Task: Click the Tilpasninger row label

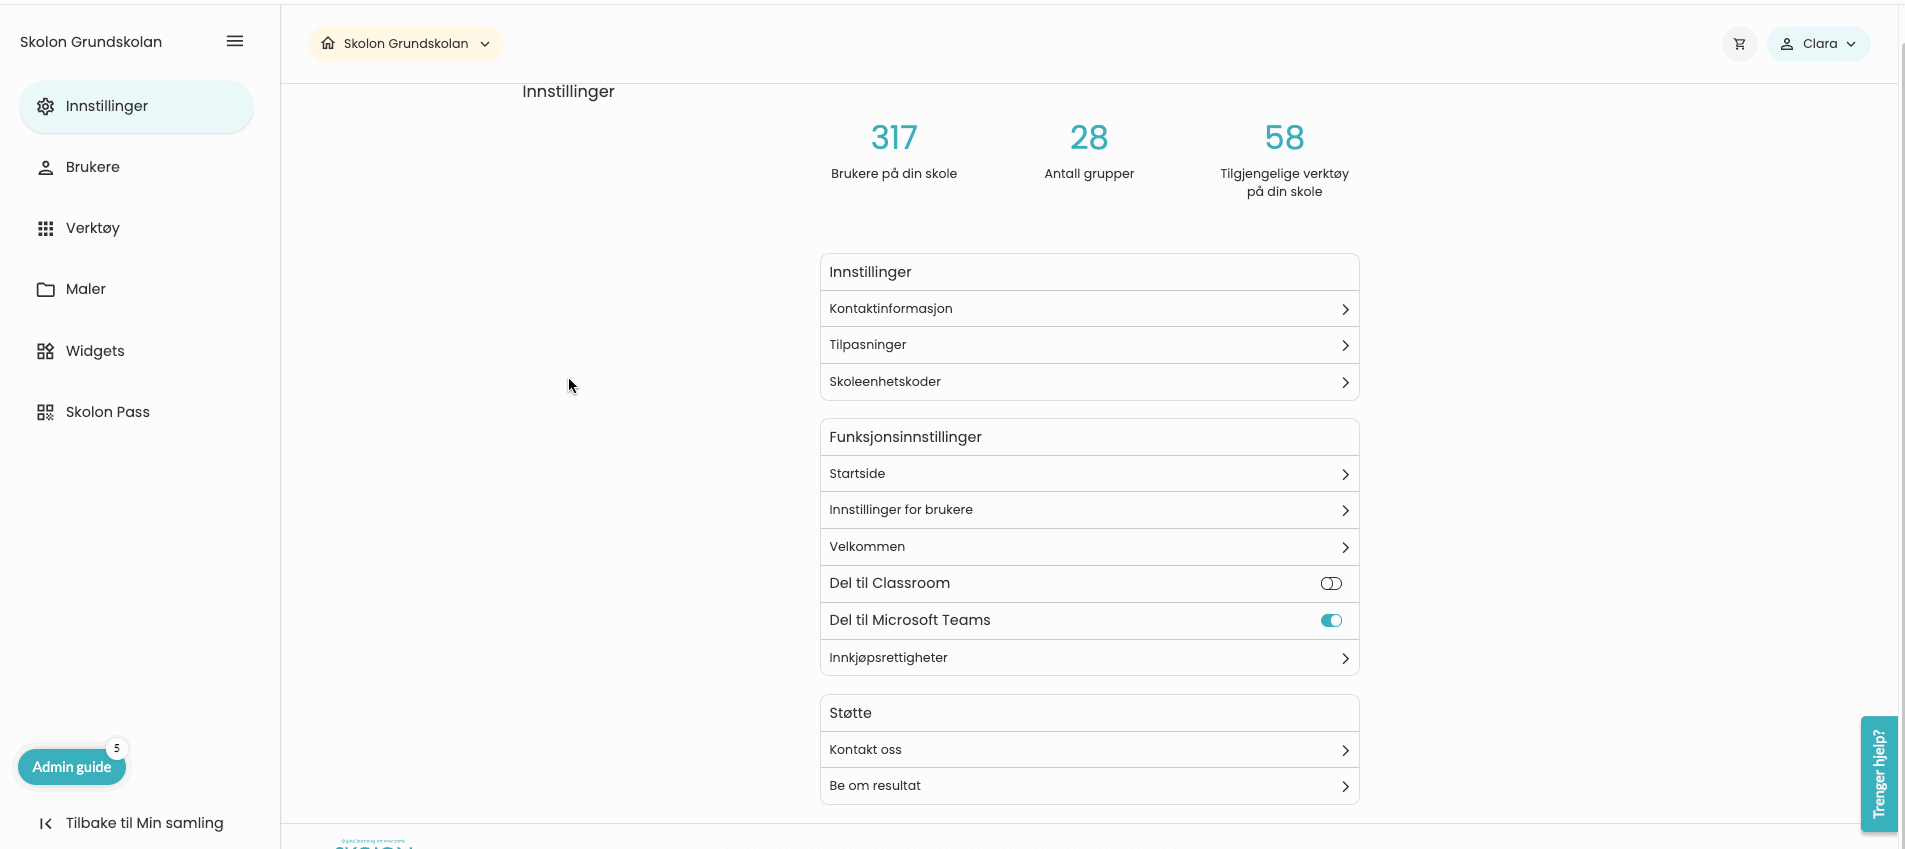Action: coord(867,345)
